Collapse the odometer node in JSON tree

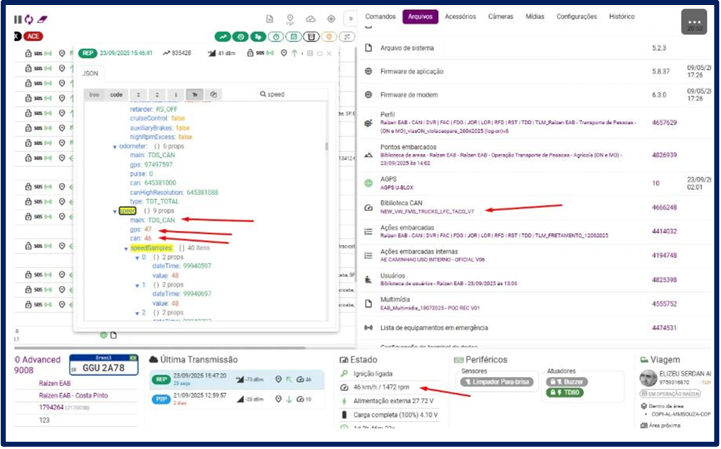115,146
